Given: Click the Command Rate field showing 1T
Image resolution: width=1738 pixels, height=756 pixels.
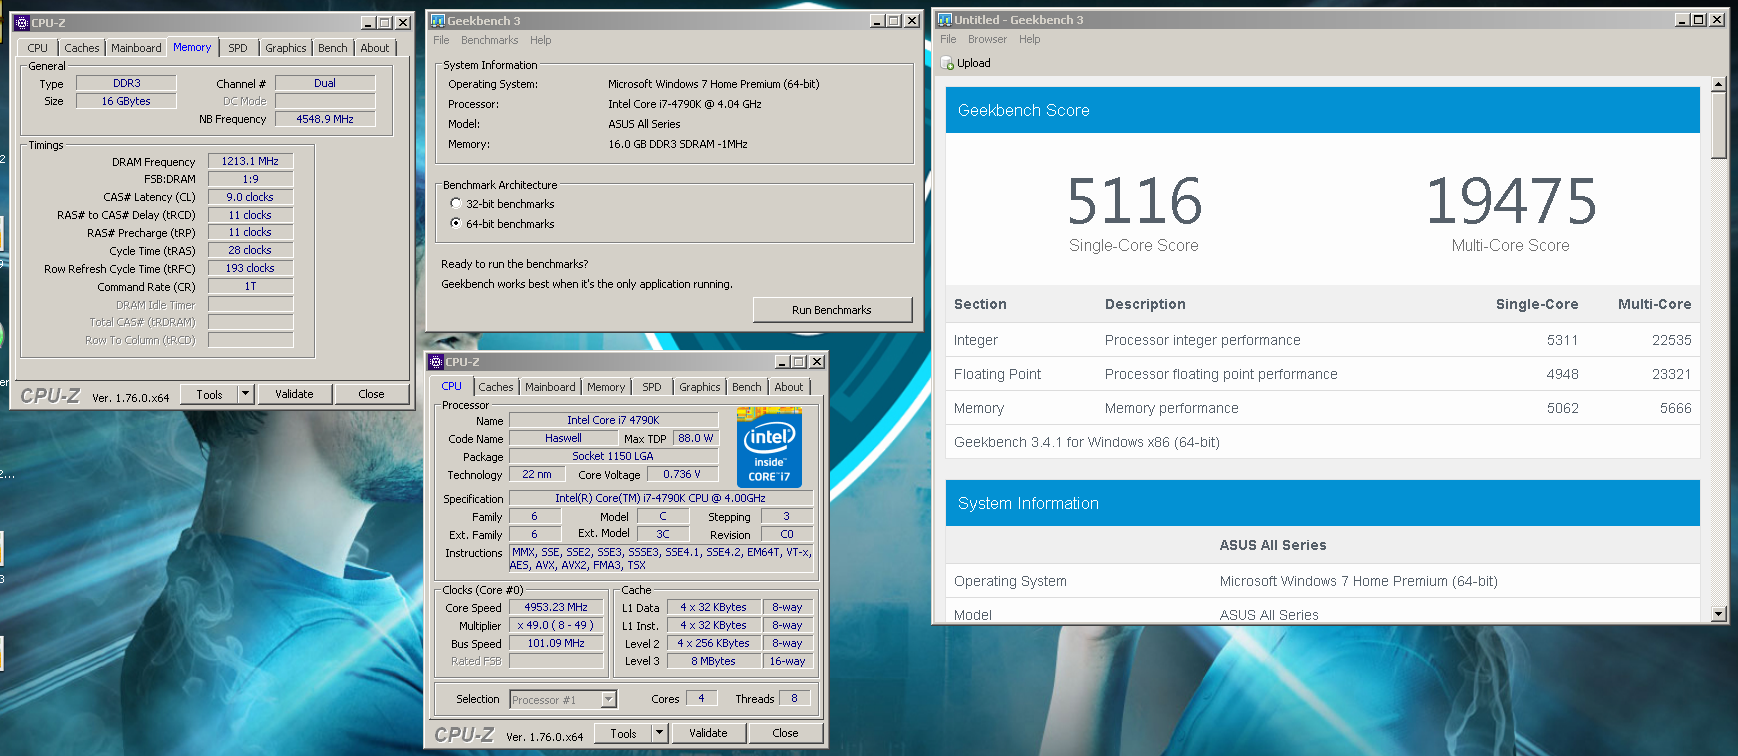Looking at the screenshot, I should pos(250,286).
